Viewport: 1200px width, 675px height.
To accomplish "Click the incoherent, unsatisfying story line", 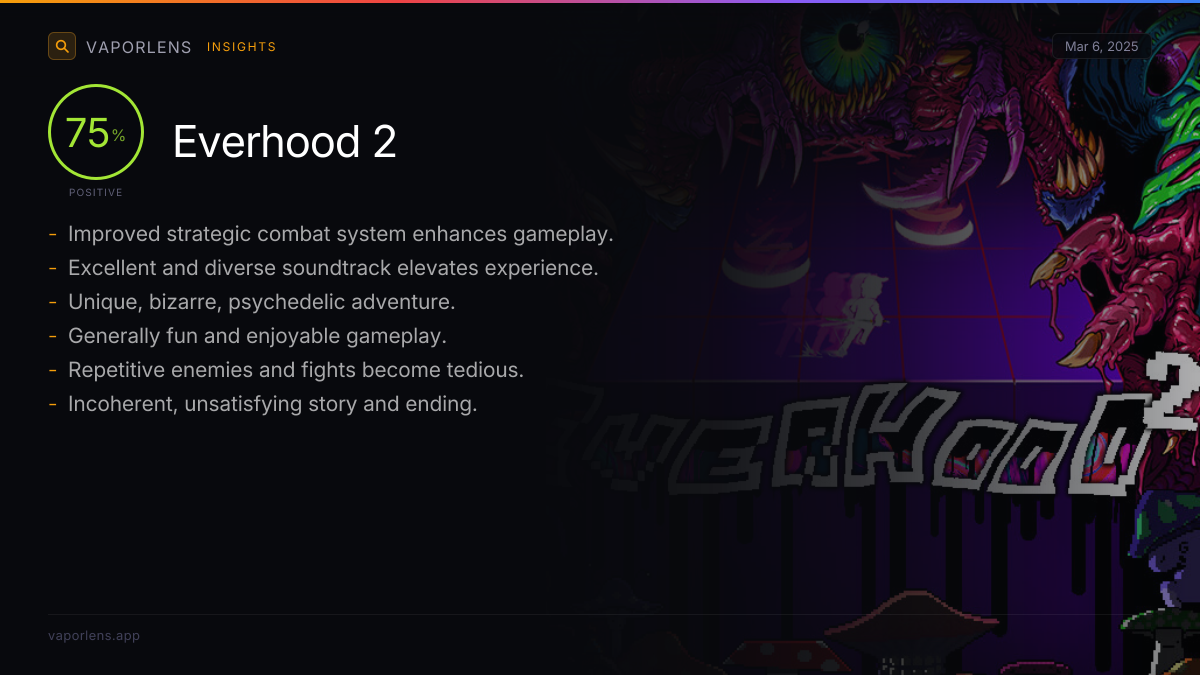I will (x=273, y=404).
